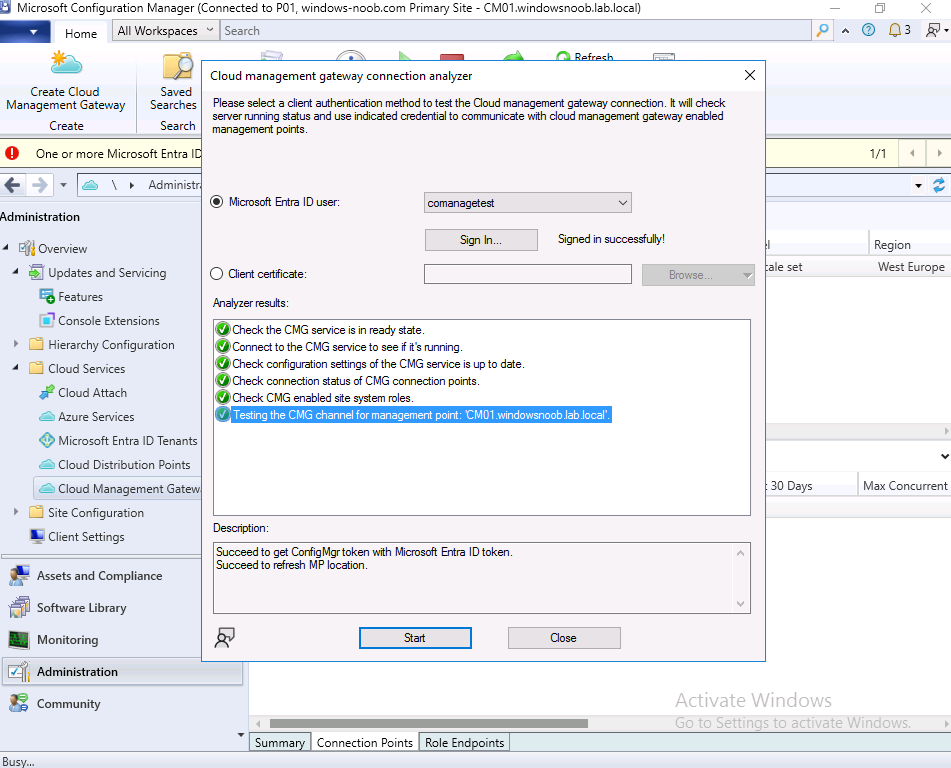The image size is (951, 768).
Task: Click the Description box scroll up arrow
Action: coord(741,553)
